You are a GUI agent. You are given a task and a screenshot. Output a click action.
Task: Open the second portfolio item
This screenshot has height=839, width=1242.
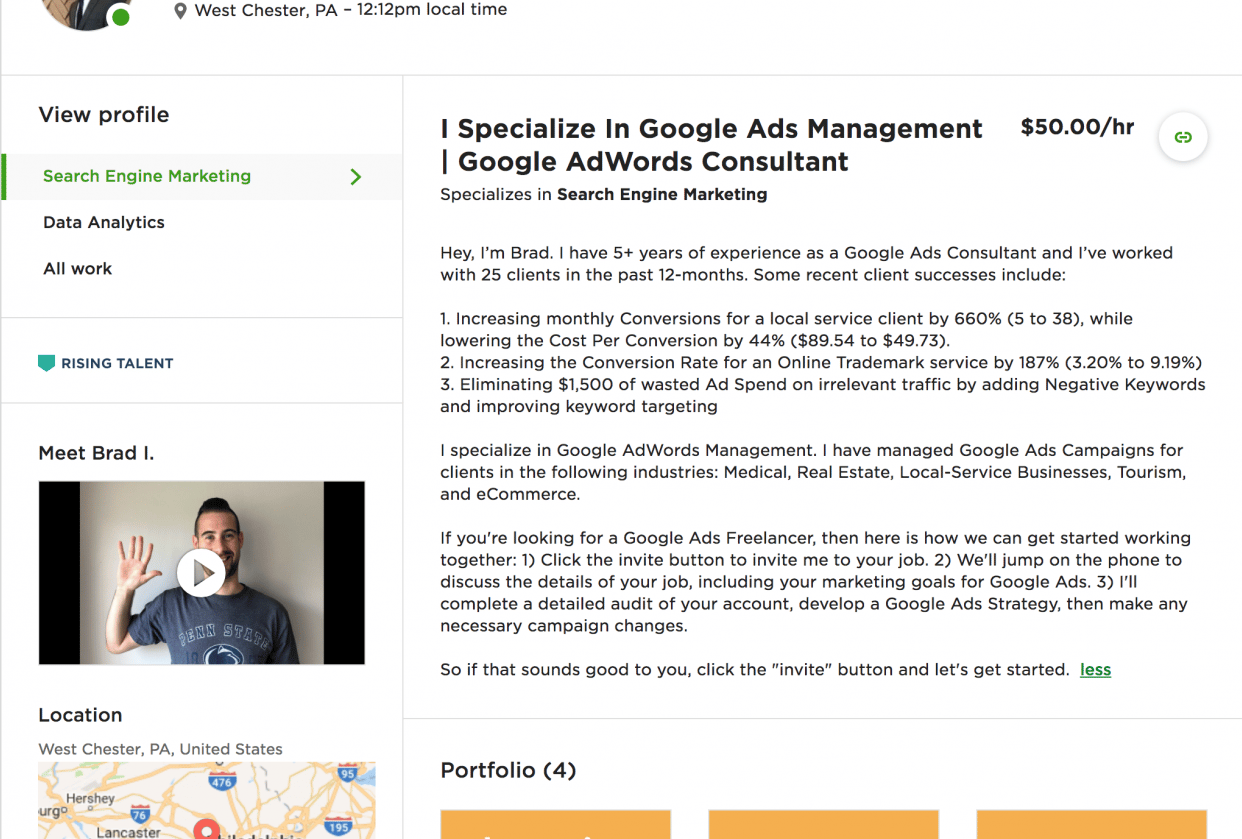click(x=823, y=825)
